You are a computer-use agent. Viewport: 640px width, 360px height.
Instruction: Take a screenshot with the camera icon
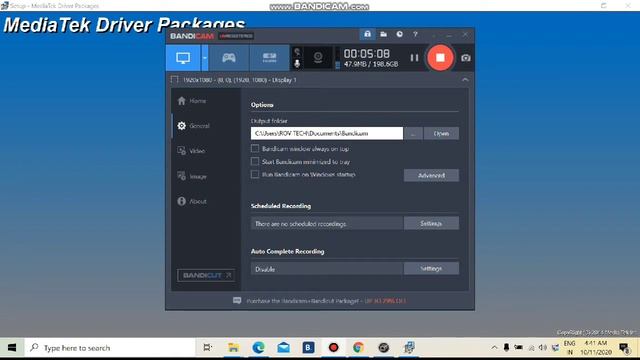pyautogui.click(x=465, y=58)
